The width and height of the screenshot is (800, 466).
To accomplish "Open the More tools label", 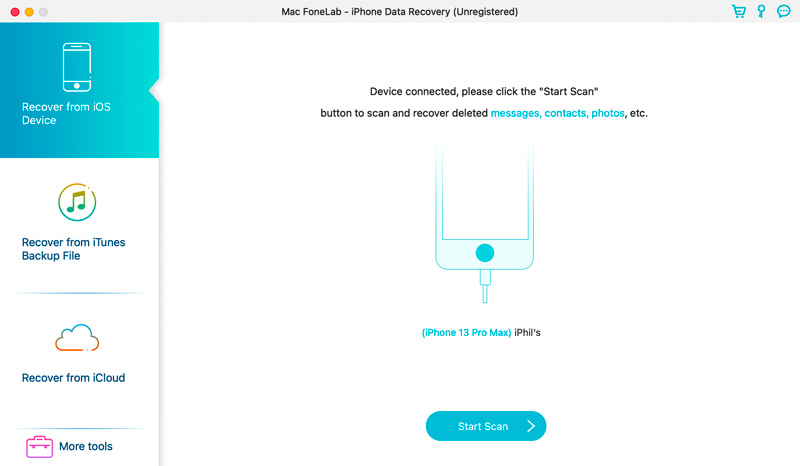I will 86,446.
